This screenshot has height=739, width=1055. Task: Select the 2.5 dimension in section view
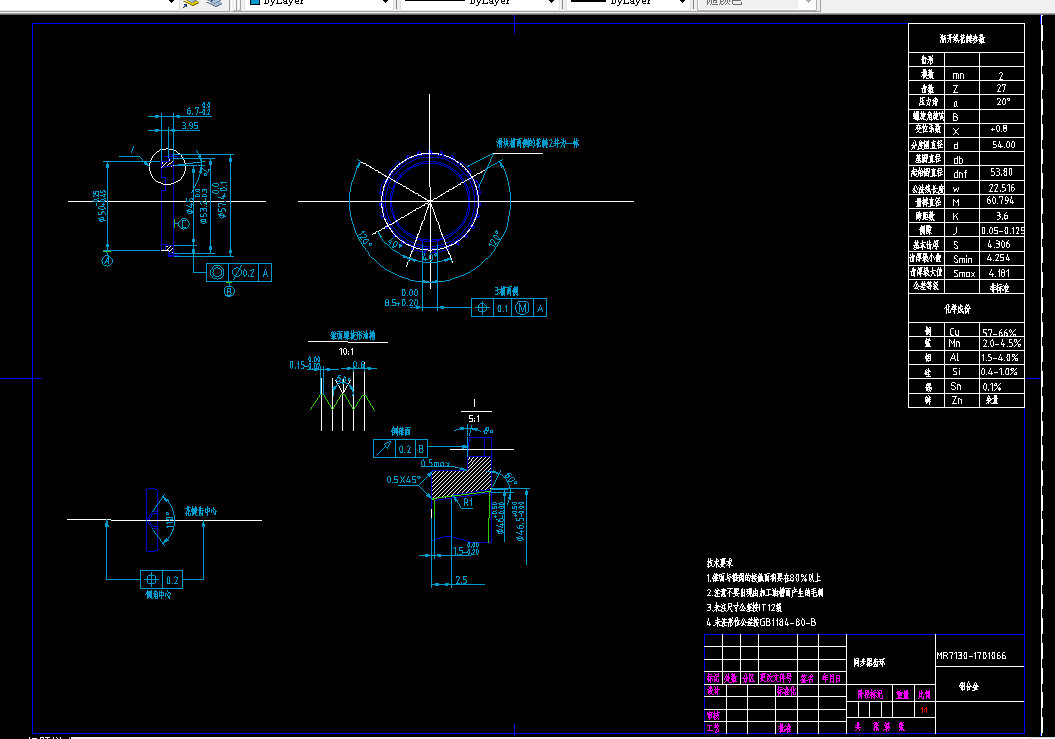point(462,579)
